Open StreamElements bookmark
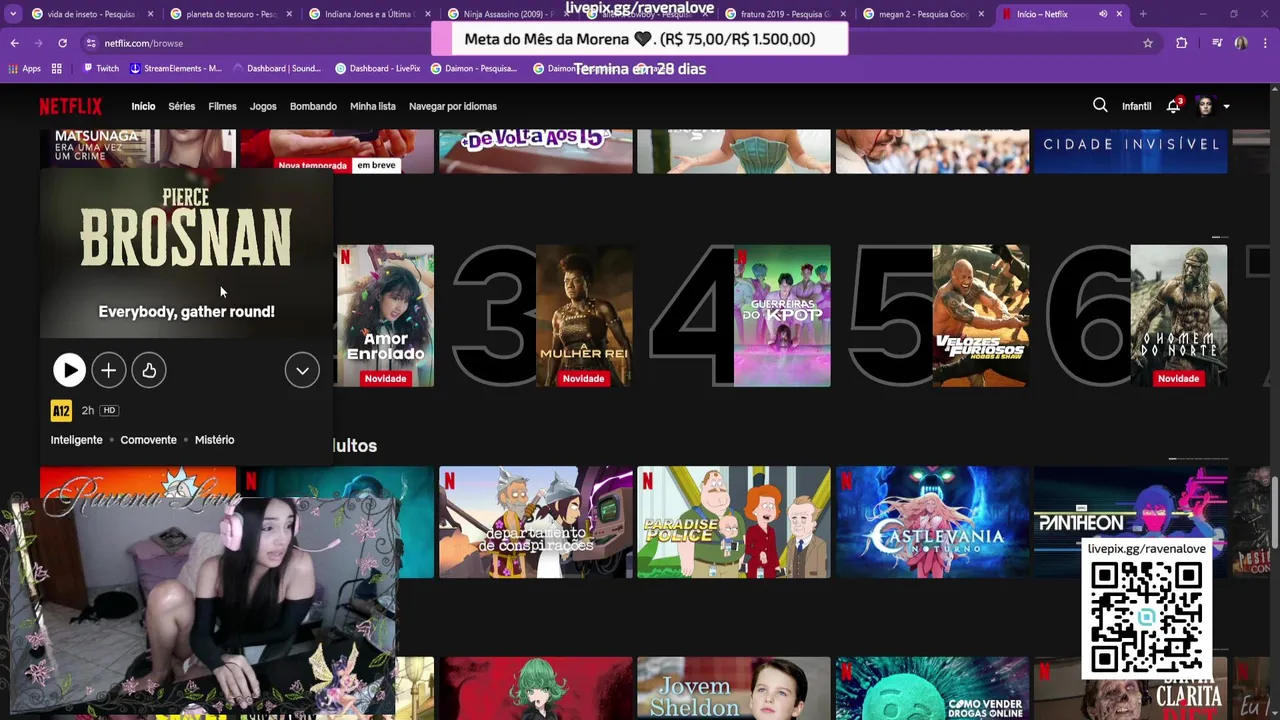This screenshot has width=1280, height=720. pyautogui.click(x=176, y=68)
